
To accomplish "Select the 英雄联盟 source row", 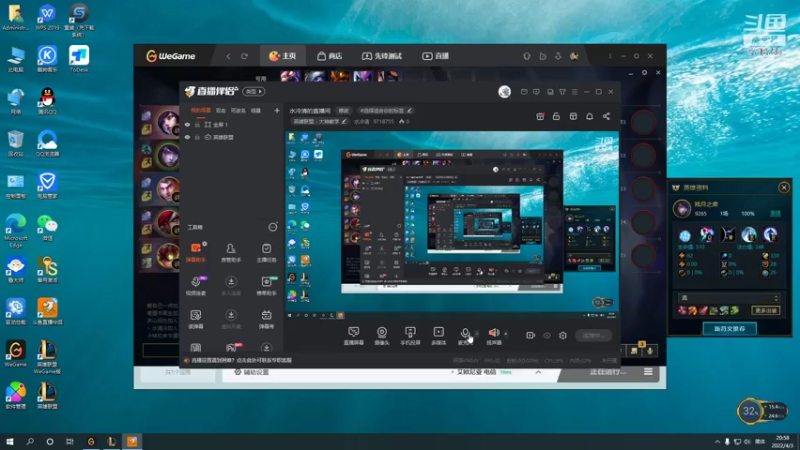I will (232, 137).
